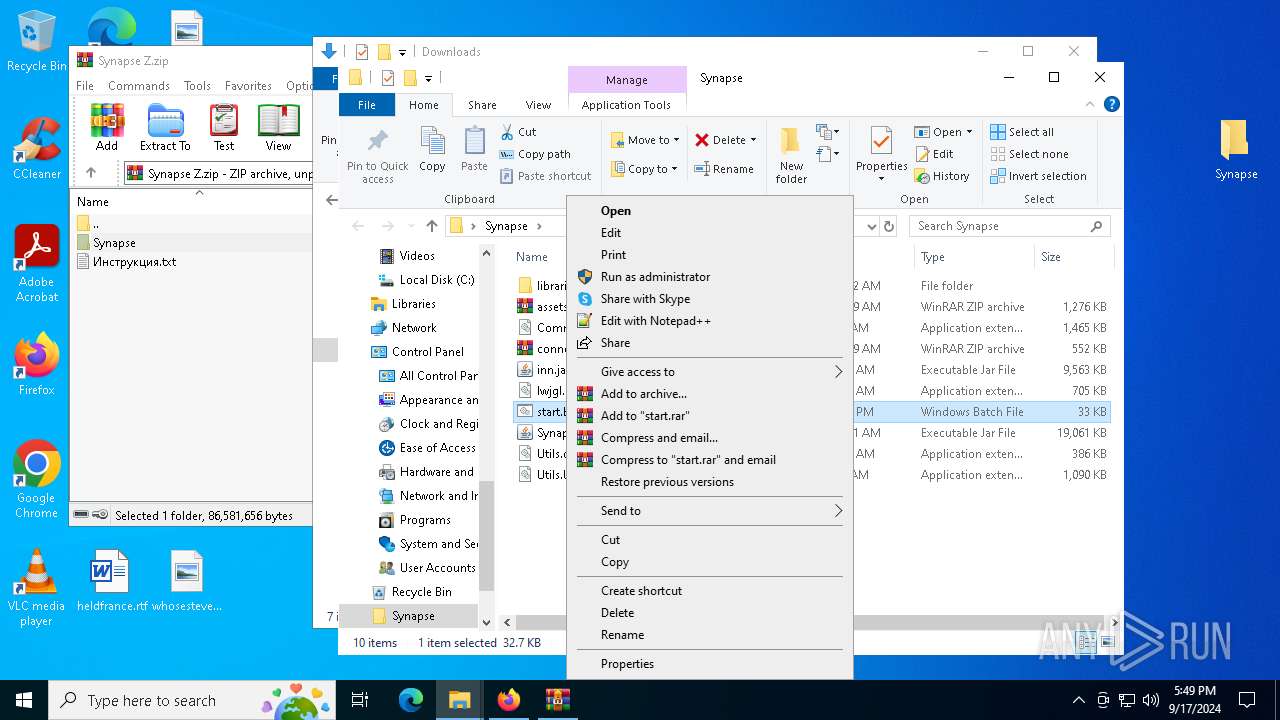Choose Run as administrator in context menu

[x=709, y=277]
